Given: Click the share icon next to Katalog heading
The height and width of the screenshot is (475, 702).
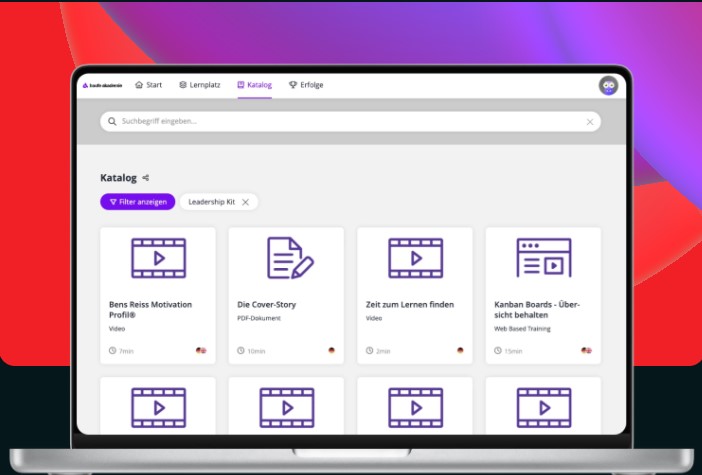Looking at the screenshot, I should pyautogui.click(x=146, y=178).
